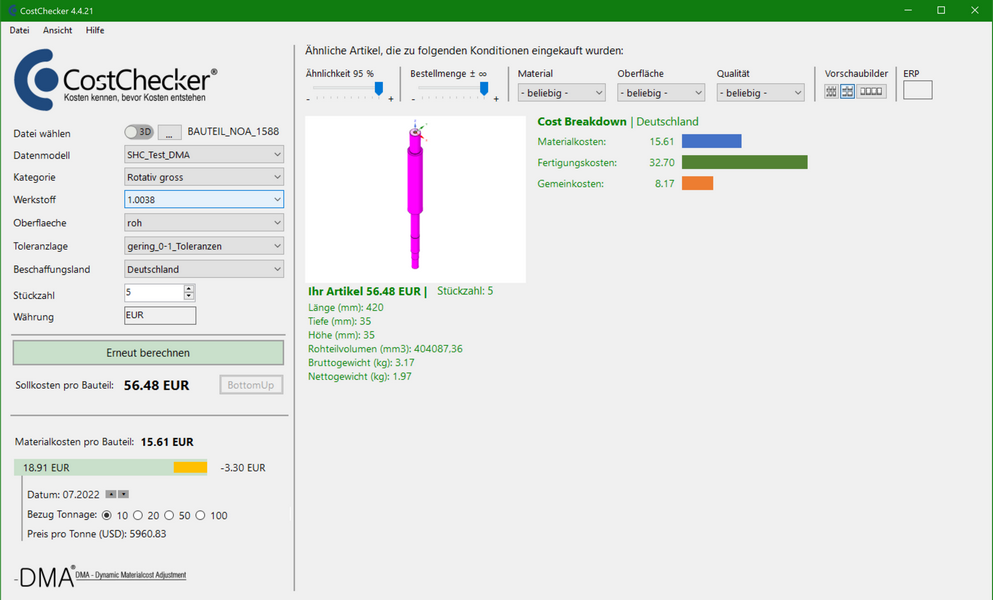The image size is (993, 600).
Task: Click the 18.91 EUR material price bar
Action: 110,468
